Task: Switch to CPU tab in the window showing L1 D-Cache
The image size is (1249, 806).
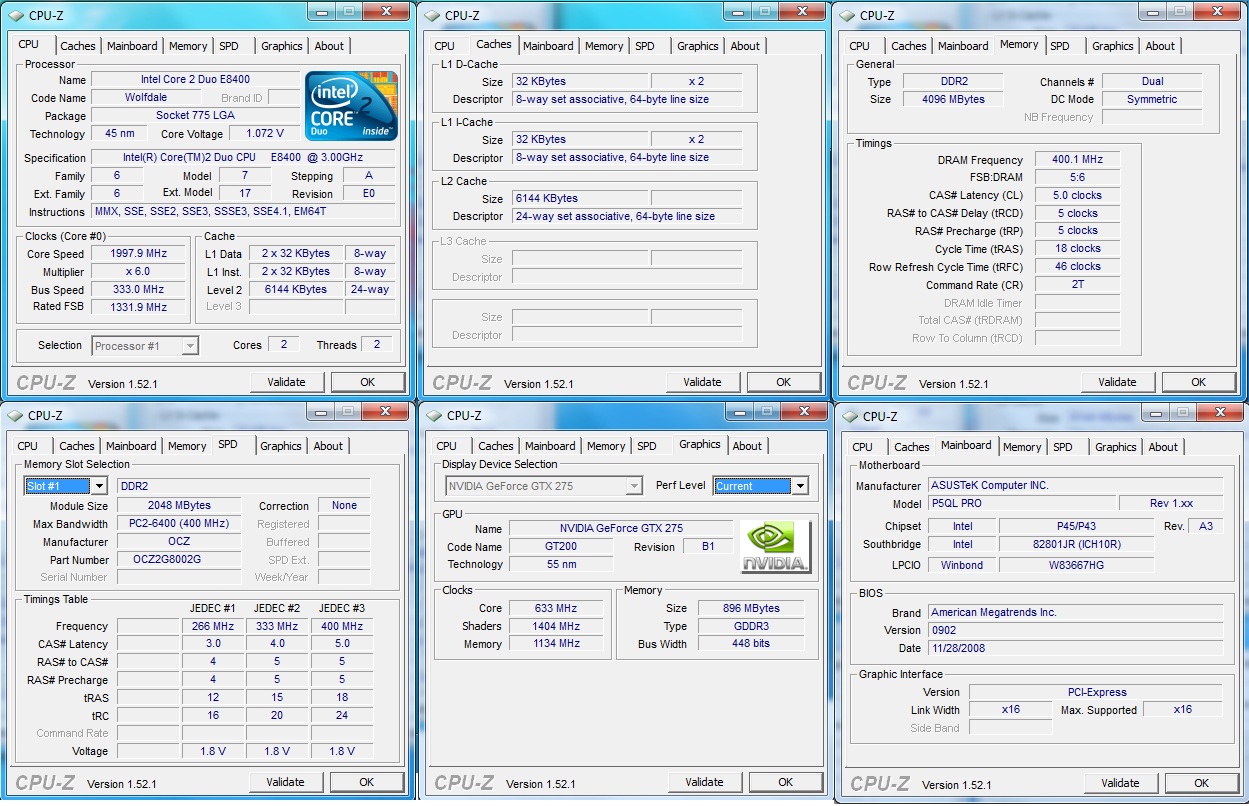Action: 444,46
